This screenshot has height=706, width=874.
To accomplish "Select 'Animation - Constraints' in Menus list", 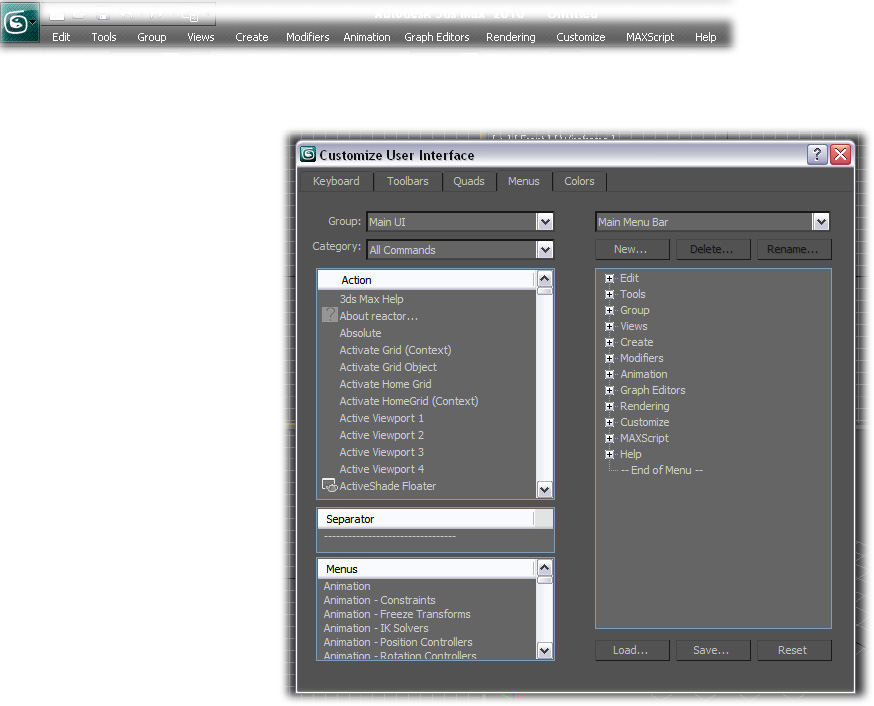I will [x=379, y=600].
